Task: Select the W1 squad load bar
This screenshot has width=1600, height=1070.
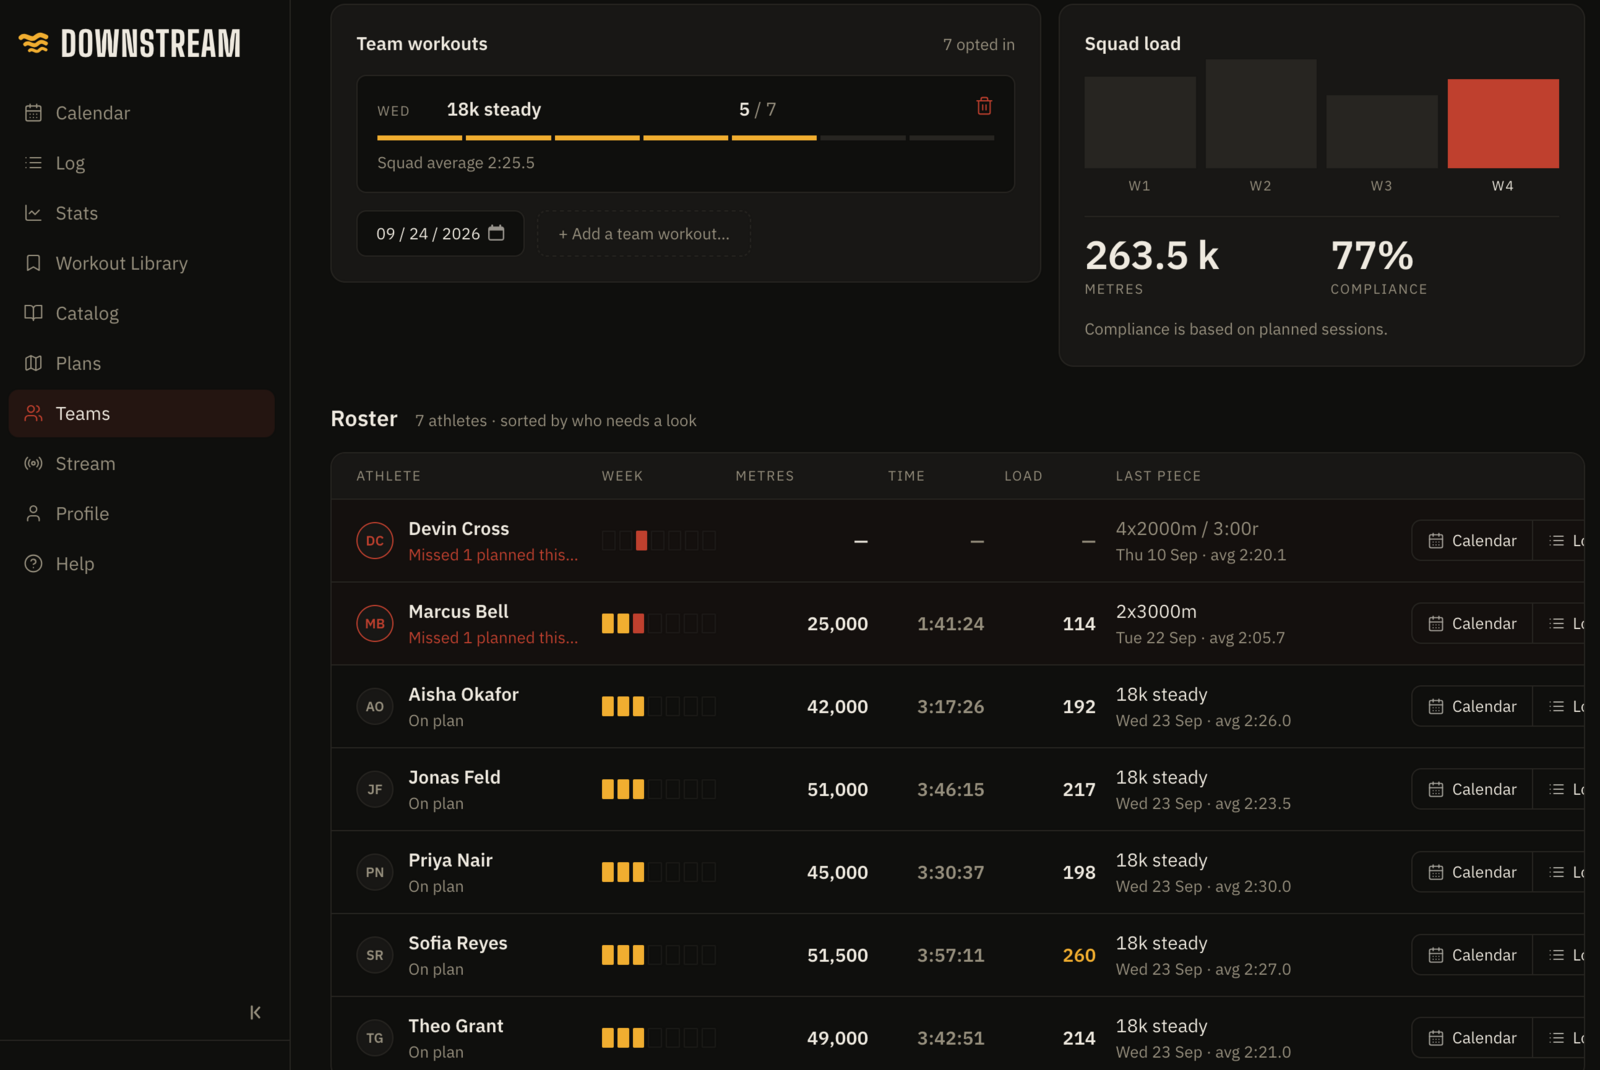Action: (1140, 122)
